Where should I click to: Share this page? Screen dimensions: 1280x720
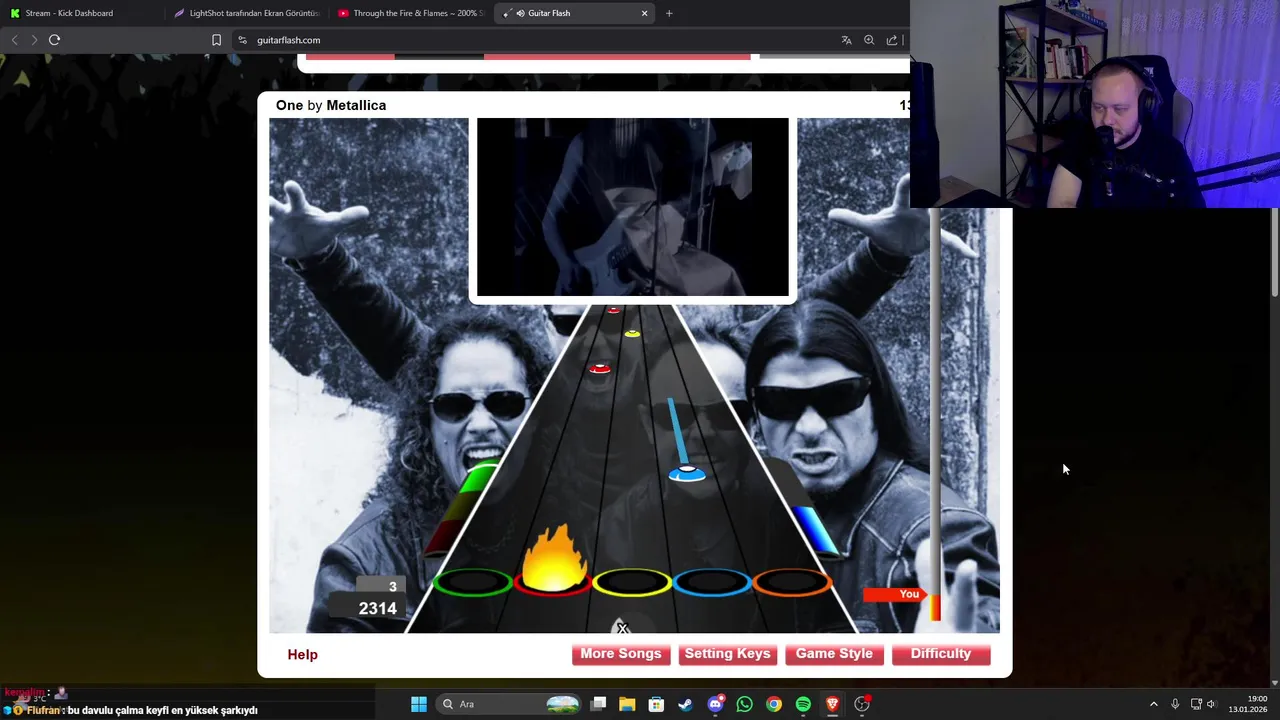pyautogui.click(x=892, y=40)
